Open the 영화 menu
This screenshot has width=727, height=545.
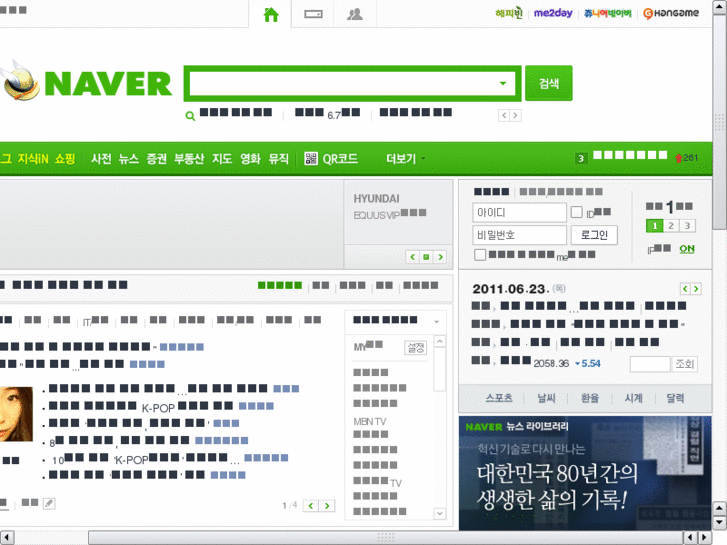coord(250,159)
